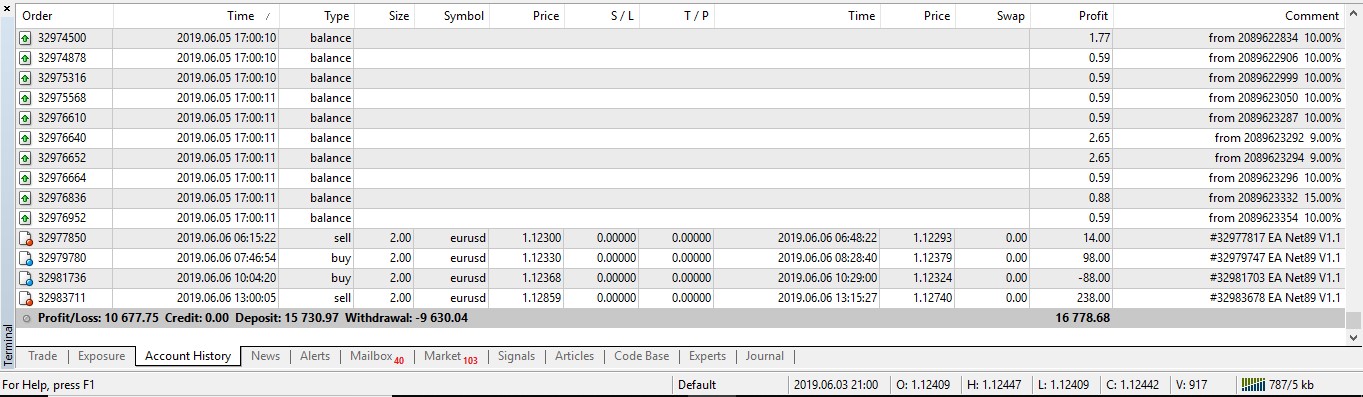Switch to the Experts tab
The height and width of the screenshot is (397, 1363).
coord(707,356)
